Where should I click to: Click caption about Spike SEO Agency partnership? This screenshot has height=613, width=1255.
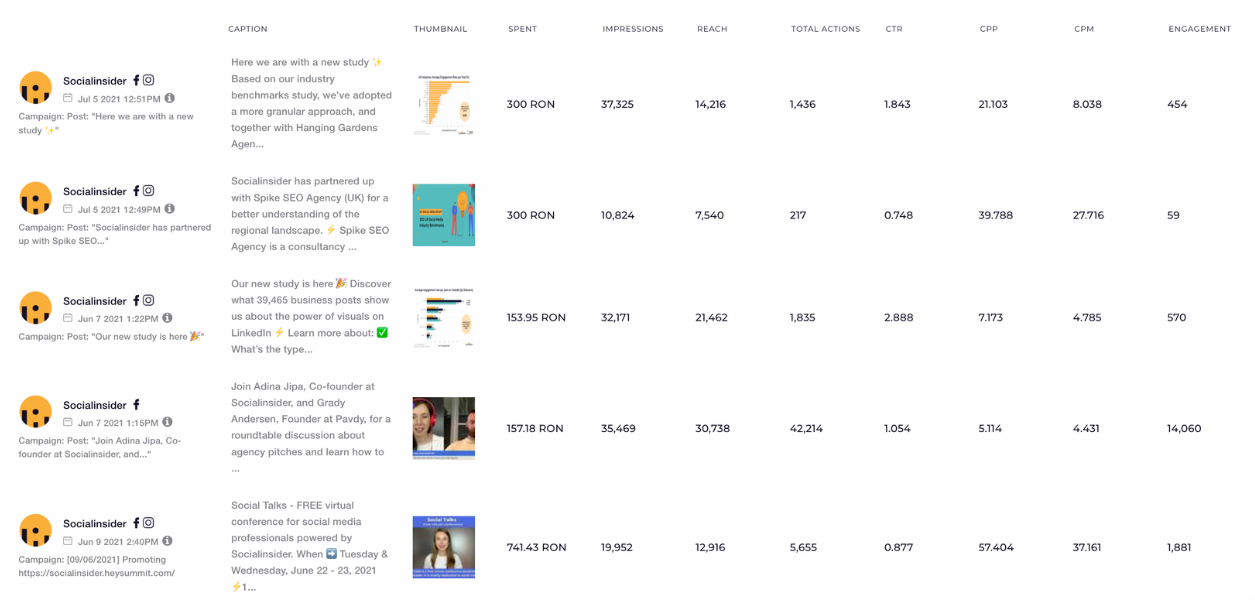tap(311, 214)
